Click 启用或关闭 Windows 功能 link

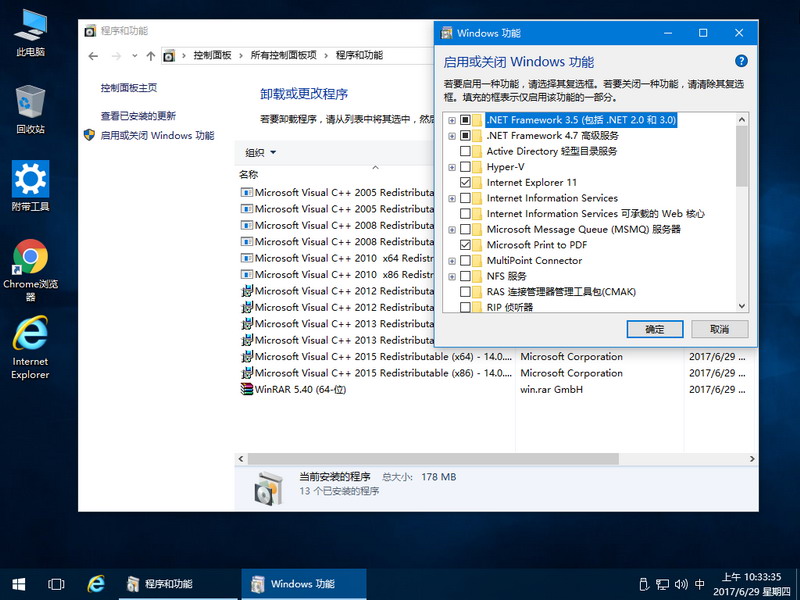pos(157,135)
